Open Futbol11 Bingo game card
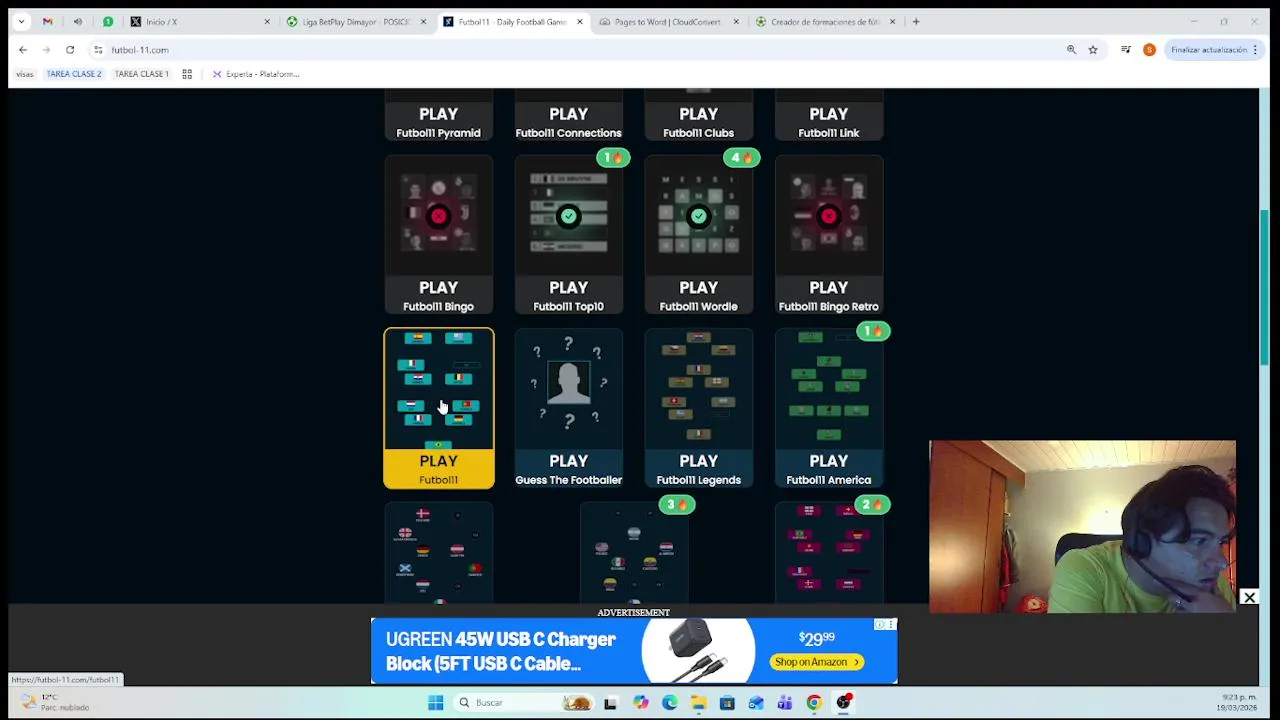The width and height of the screenshot is (1280, 720). point(439,235)
